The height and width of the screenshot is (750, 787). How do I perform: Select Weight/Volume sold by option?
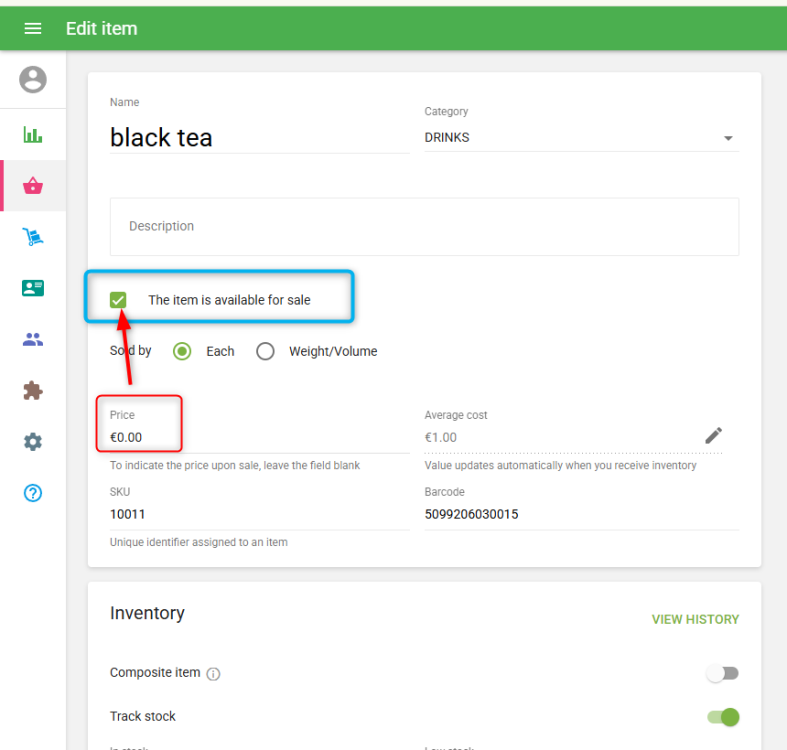(x=265, y=351)
